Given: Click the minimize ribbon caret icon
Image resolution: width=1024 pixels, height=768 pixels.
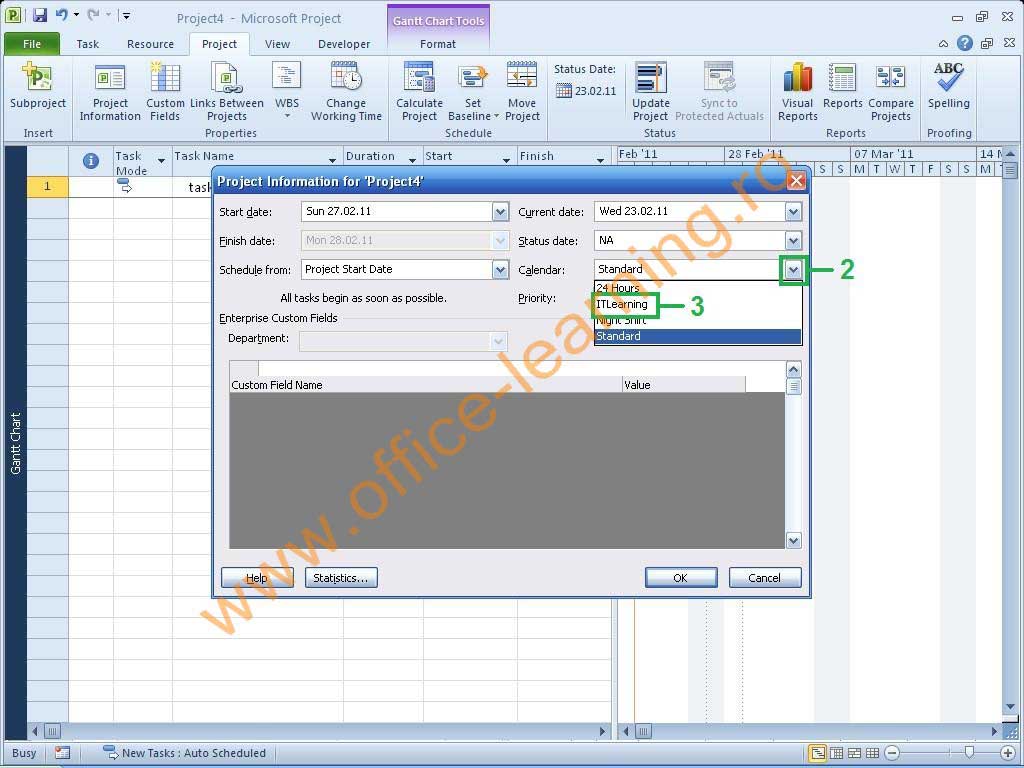Looking at the screenshot, I should tap(943, 44).
